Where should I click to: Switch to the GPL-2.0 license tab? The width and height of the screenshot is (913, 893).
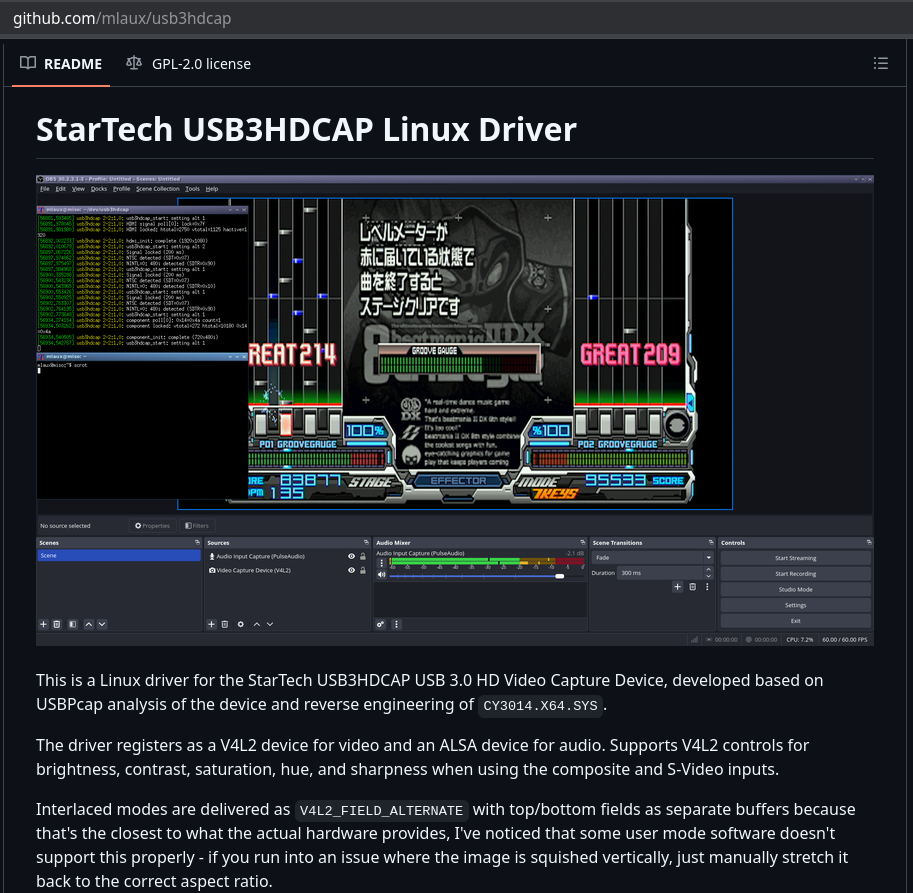pyautogui.click(x=189, y=63)
